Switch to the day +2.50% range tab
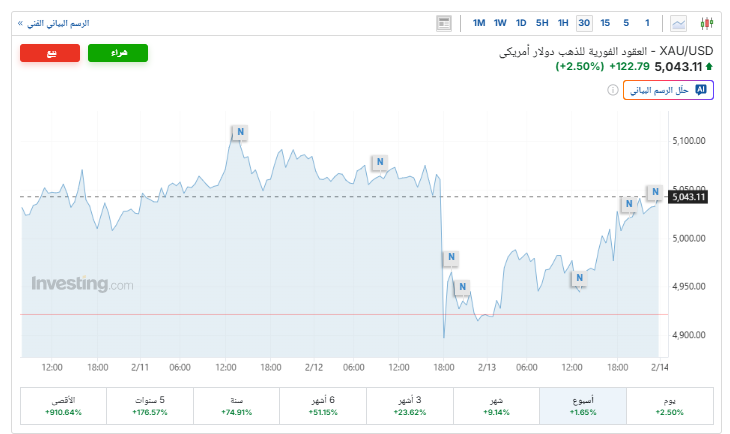730x434 pixels. [x=669, y=405]
